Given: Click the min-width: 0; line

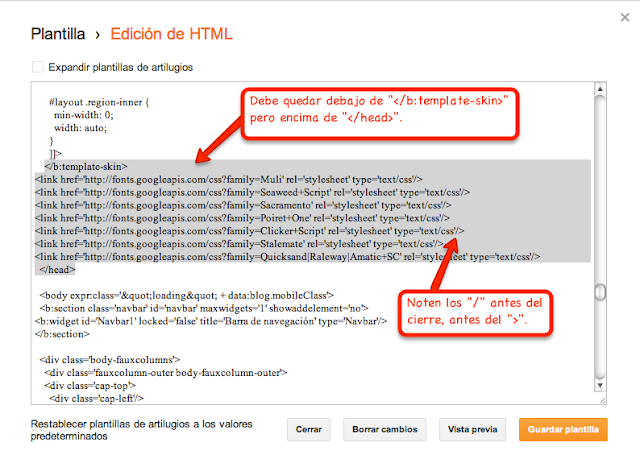Looking at the screenshot, I should pyautogui.click(x=84, y=115).
